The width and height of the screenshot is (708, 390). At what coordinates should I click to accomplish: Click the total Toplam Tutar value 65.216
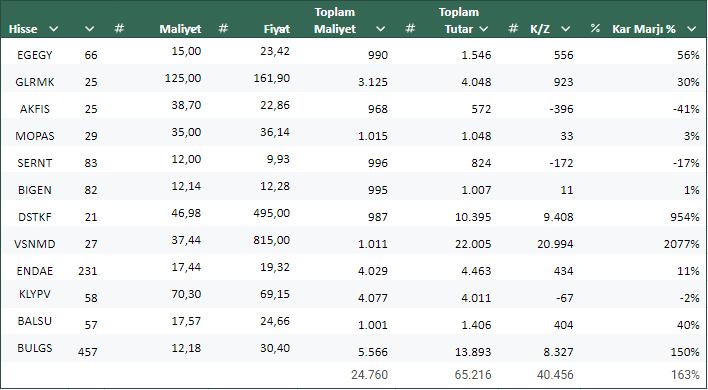[x=474, y=375]
